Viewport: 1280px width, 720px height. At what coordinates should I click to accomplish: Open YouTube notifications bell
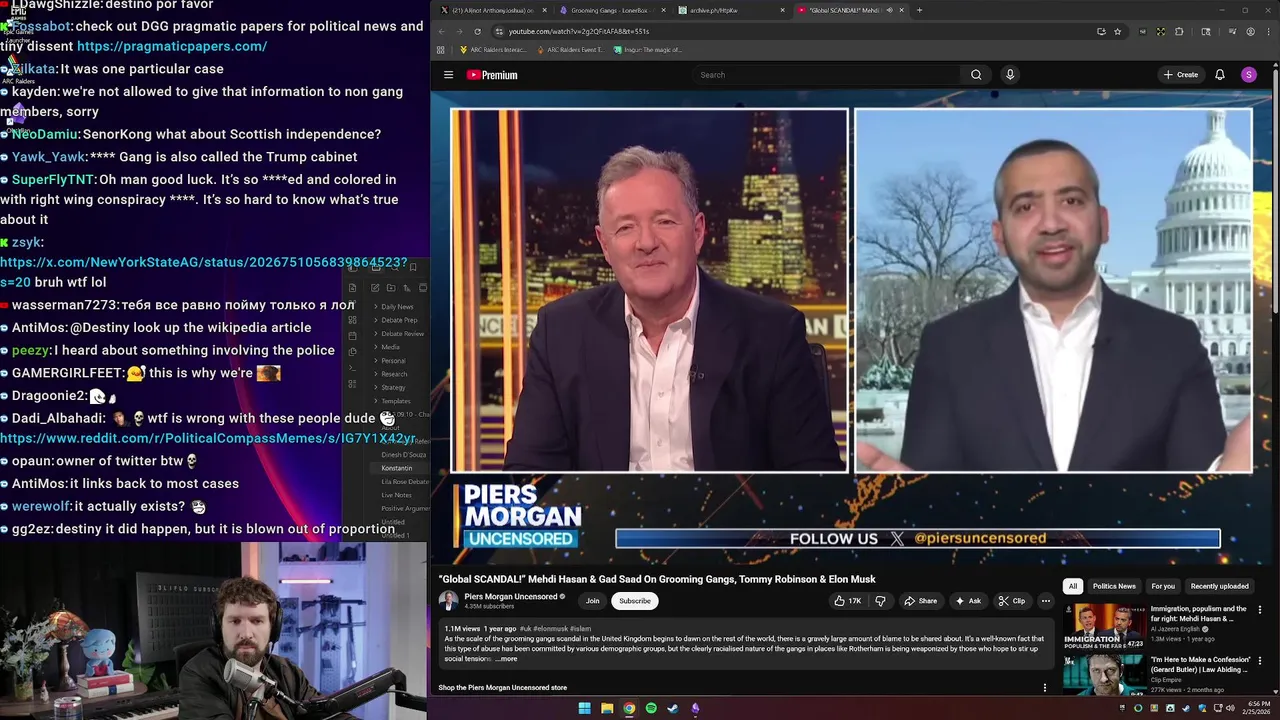(1220, 75)
